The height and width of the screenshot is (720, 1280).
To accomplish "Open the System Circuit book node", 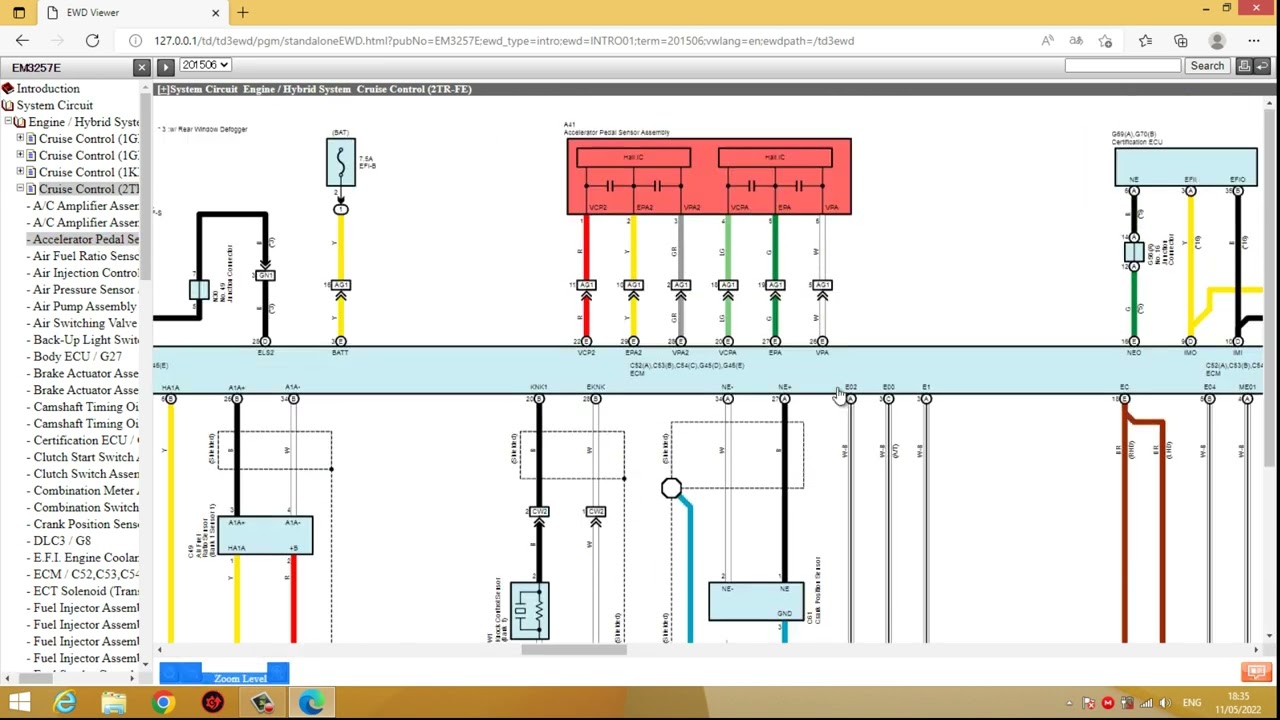I will [x=54, y=105].
